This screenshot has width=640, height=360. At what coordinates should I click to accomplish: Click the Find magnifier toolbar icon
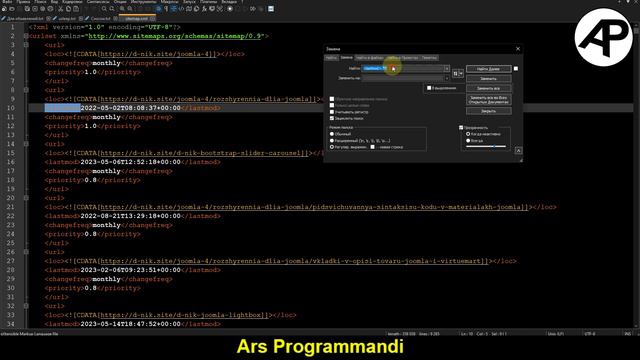[104, 9]
